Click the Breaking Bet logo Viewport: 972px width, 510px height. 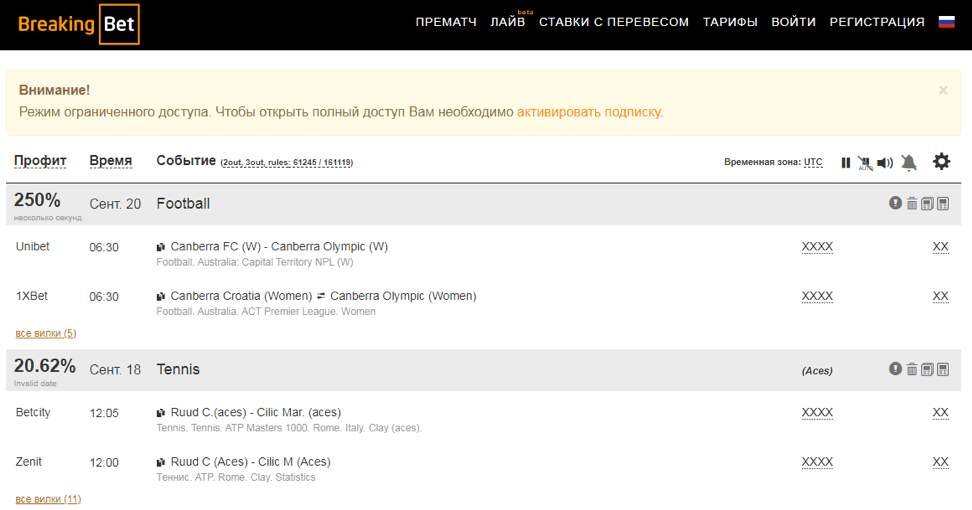point(79,24)
